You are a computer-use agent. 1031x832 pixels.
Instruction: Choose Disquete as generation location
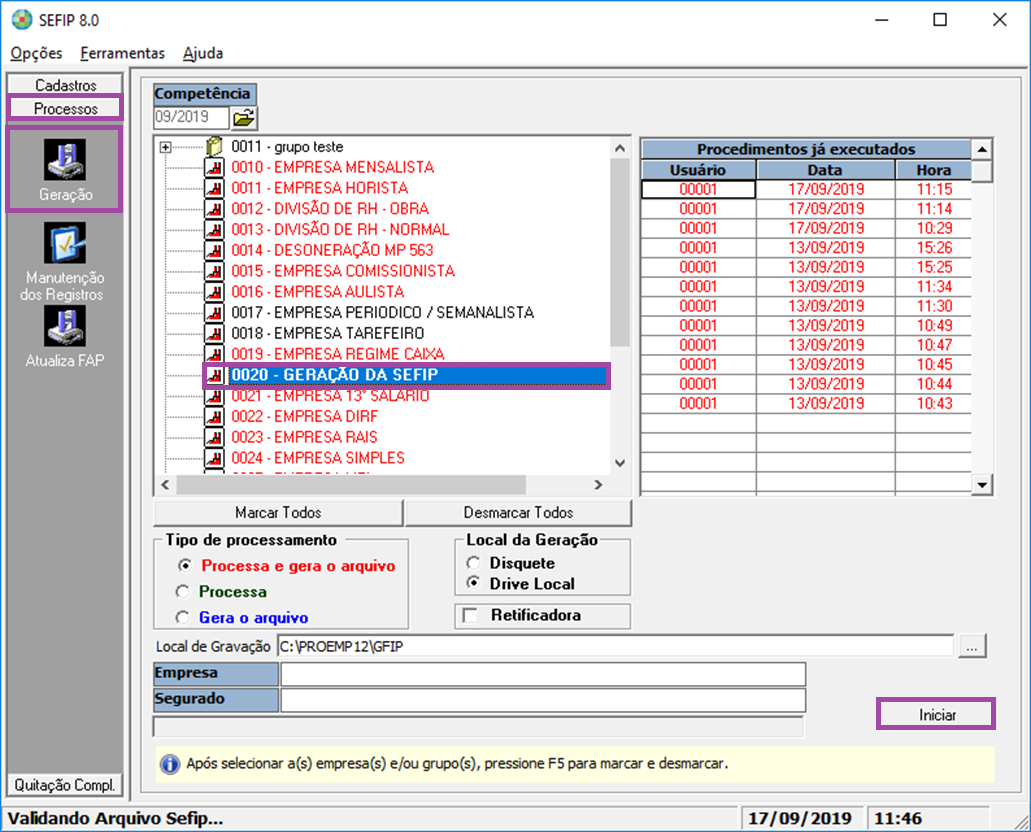tap(473, 563)
